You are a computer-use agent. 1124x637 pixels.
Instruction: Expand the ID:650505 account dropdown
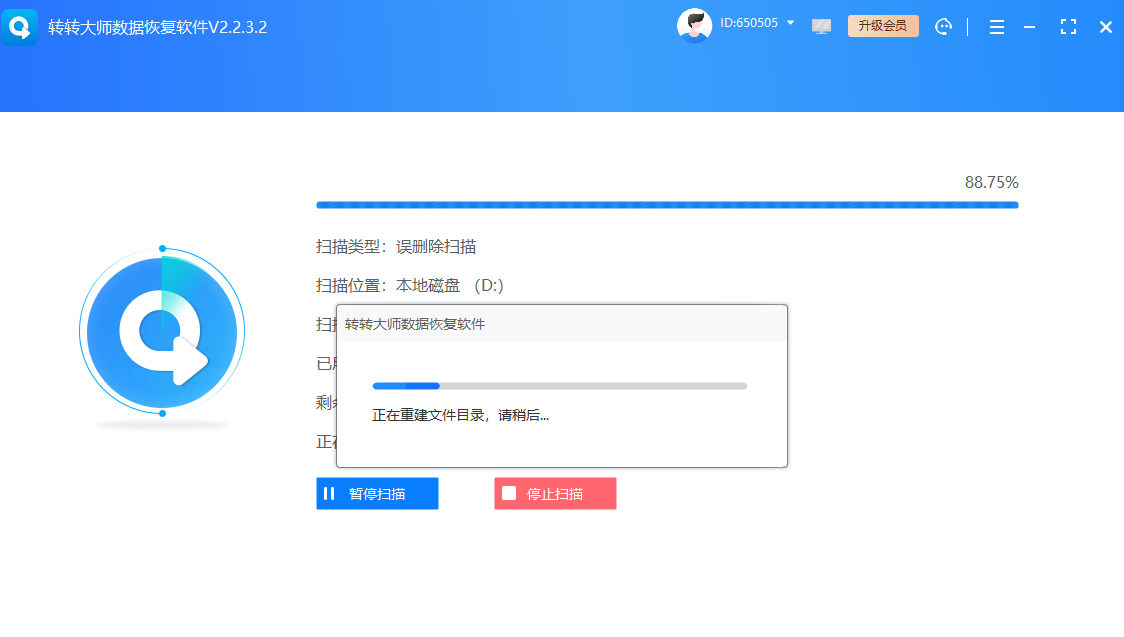[x=791, y=23]
